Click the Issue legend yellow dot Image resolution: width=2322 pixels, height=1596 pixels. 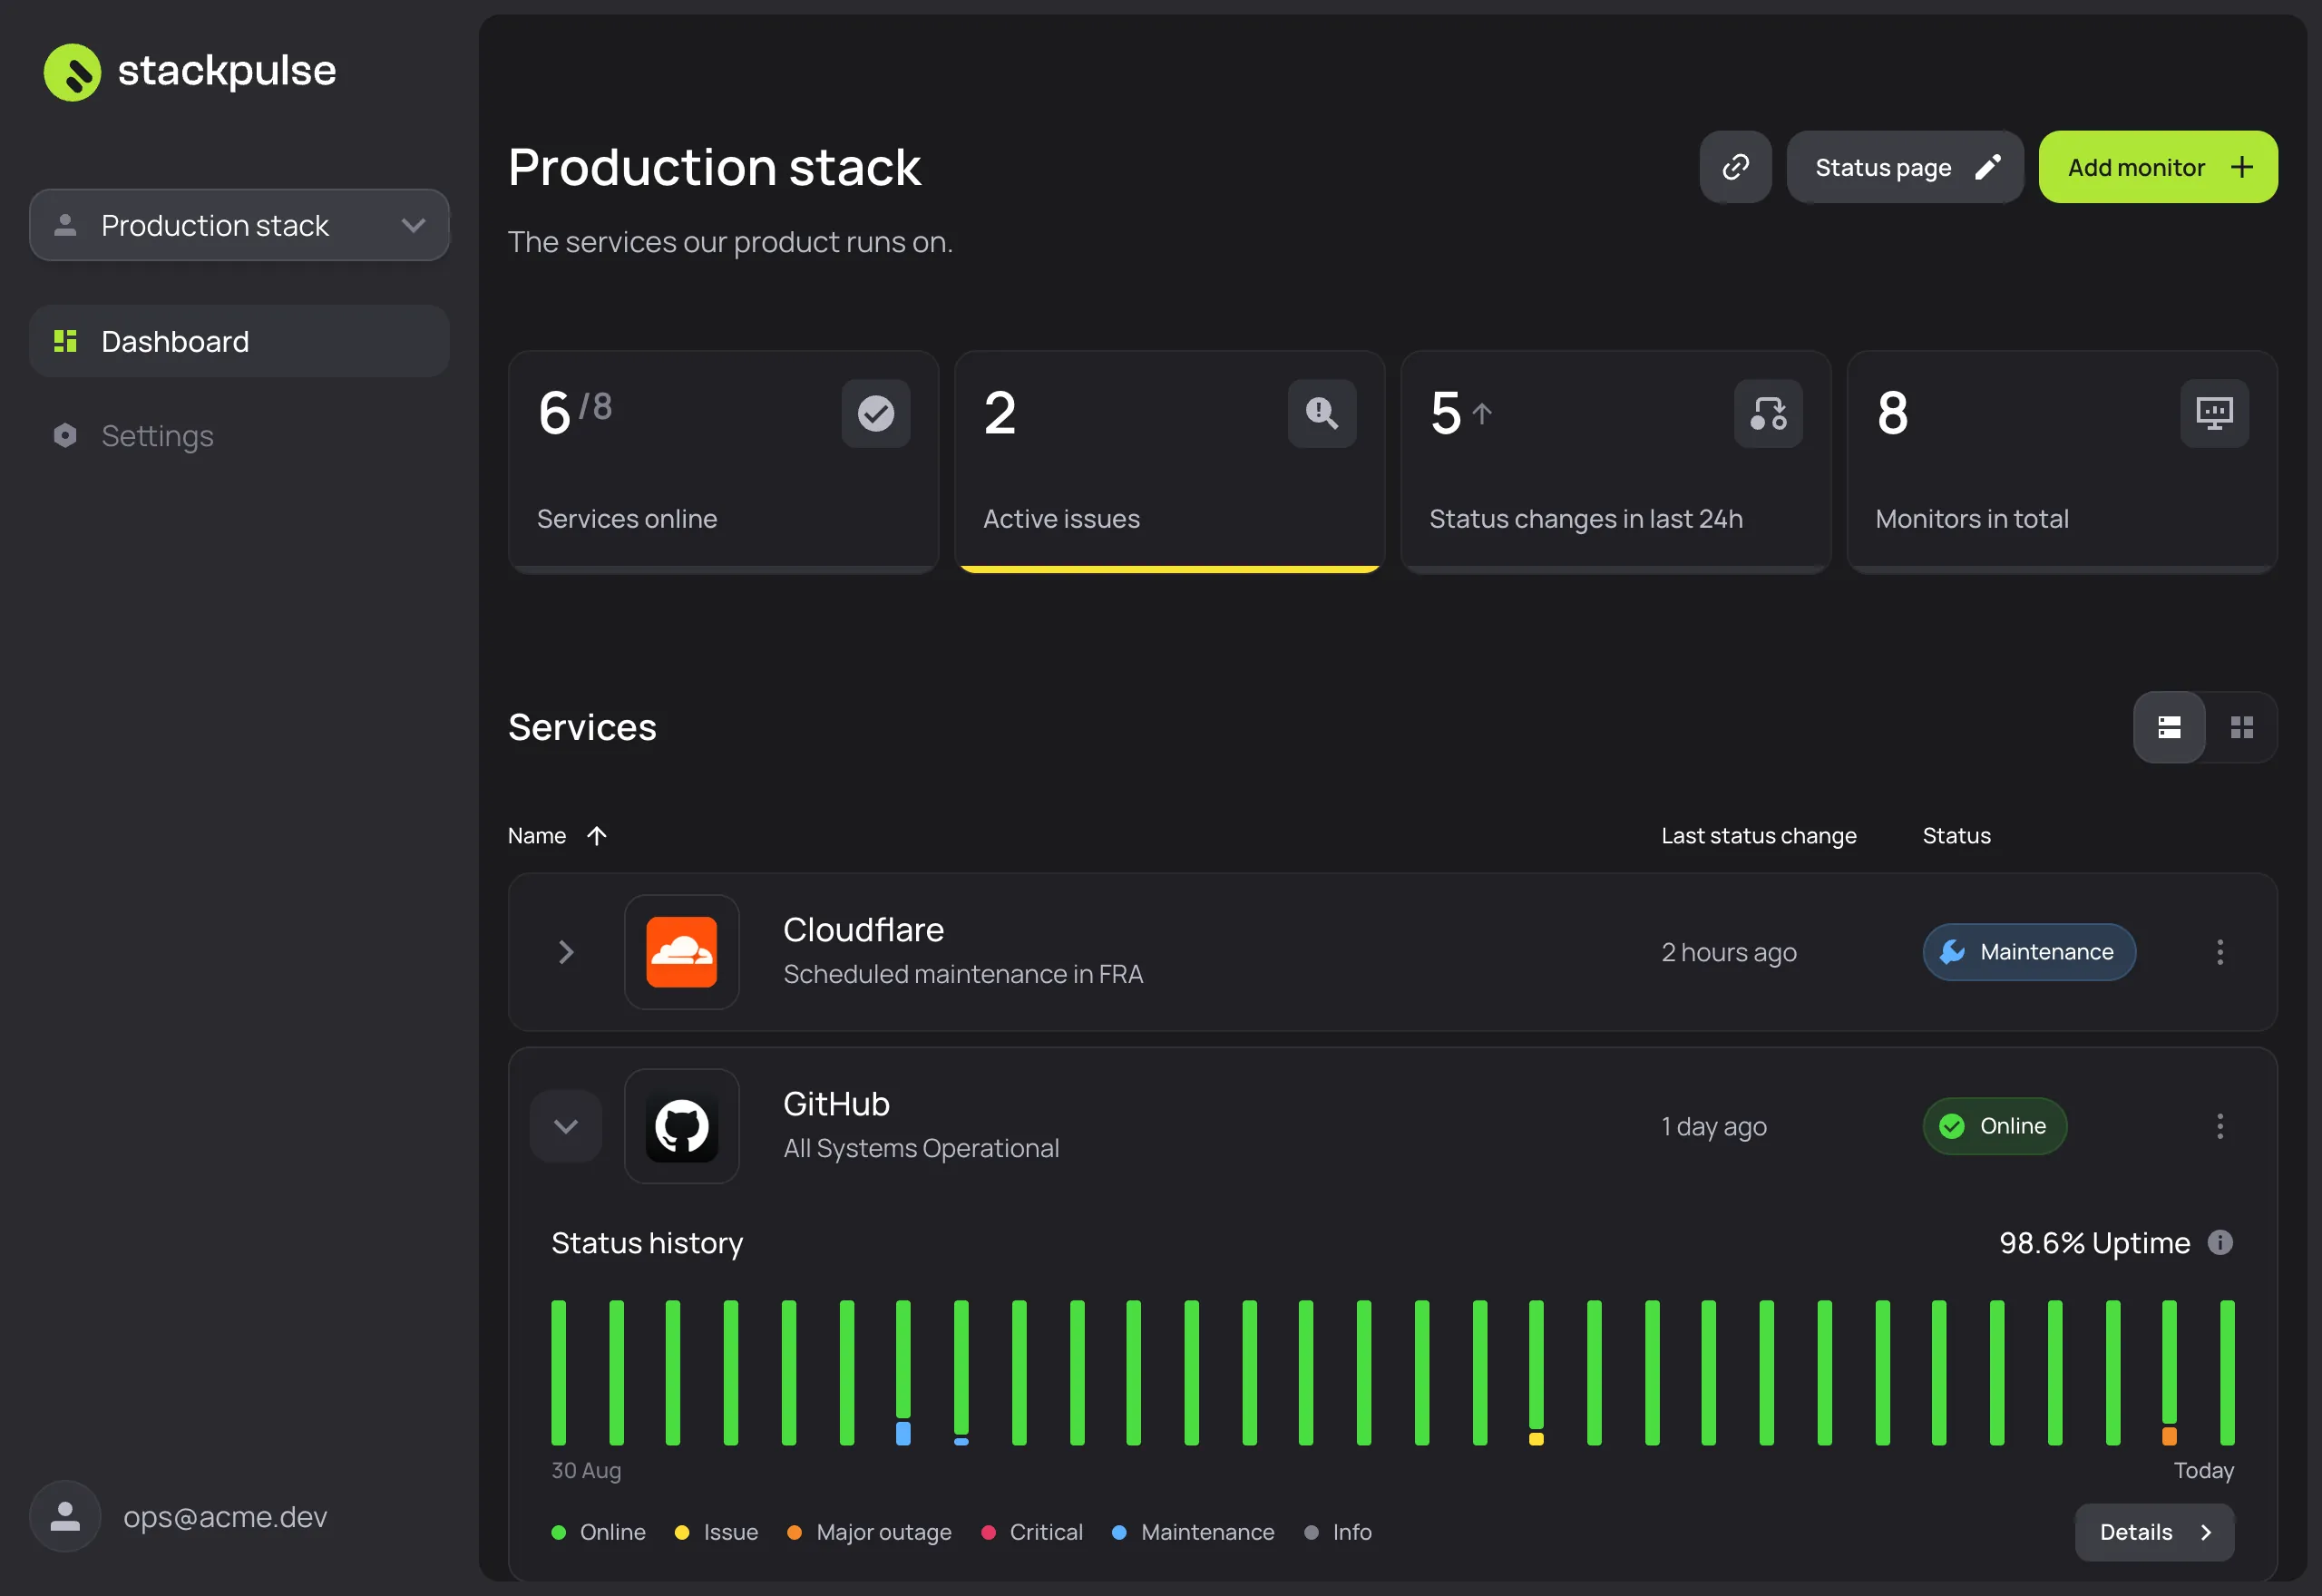point(681,1532)
